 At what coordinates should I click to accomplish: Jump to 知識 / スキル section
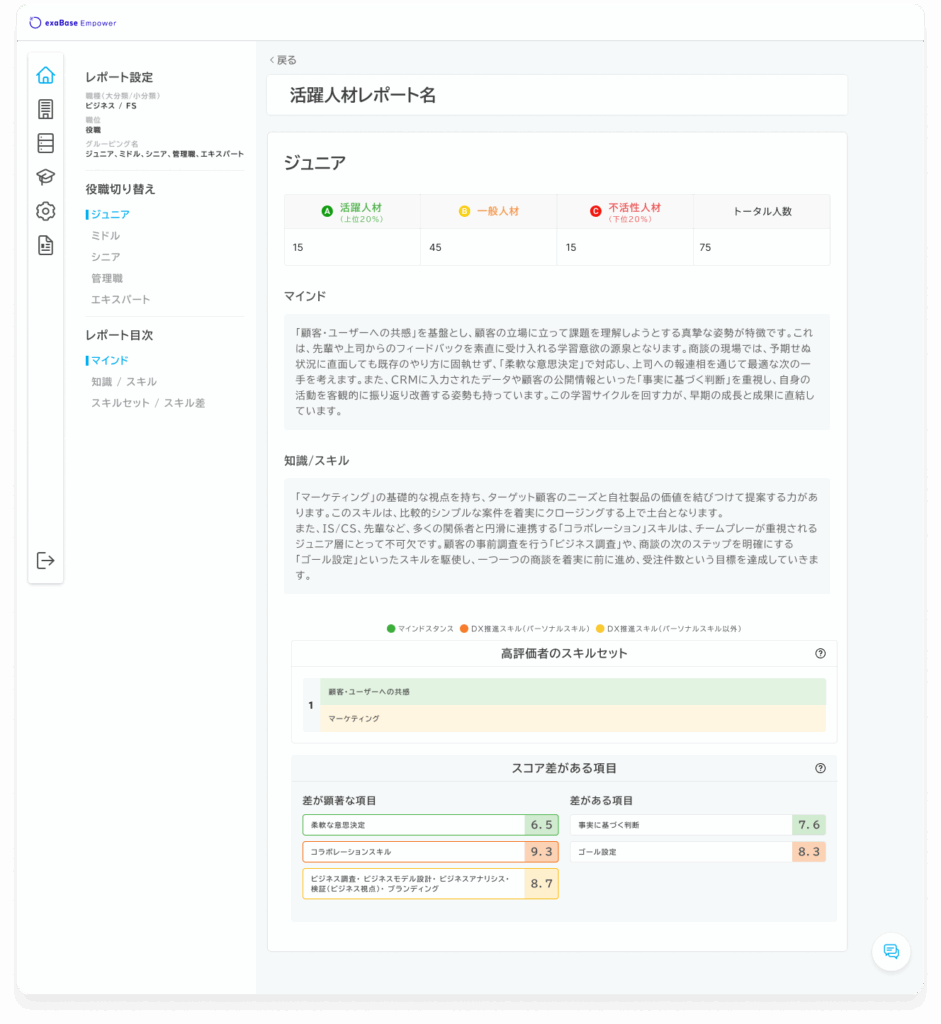(x=124, y=382)
